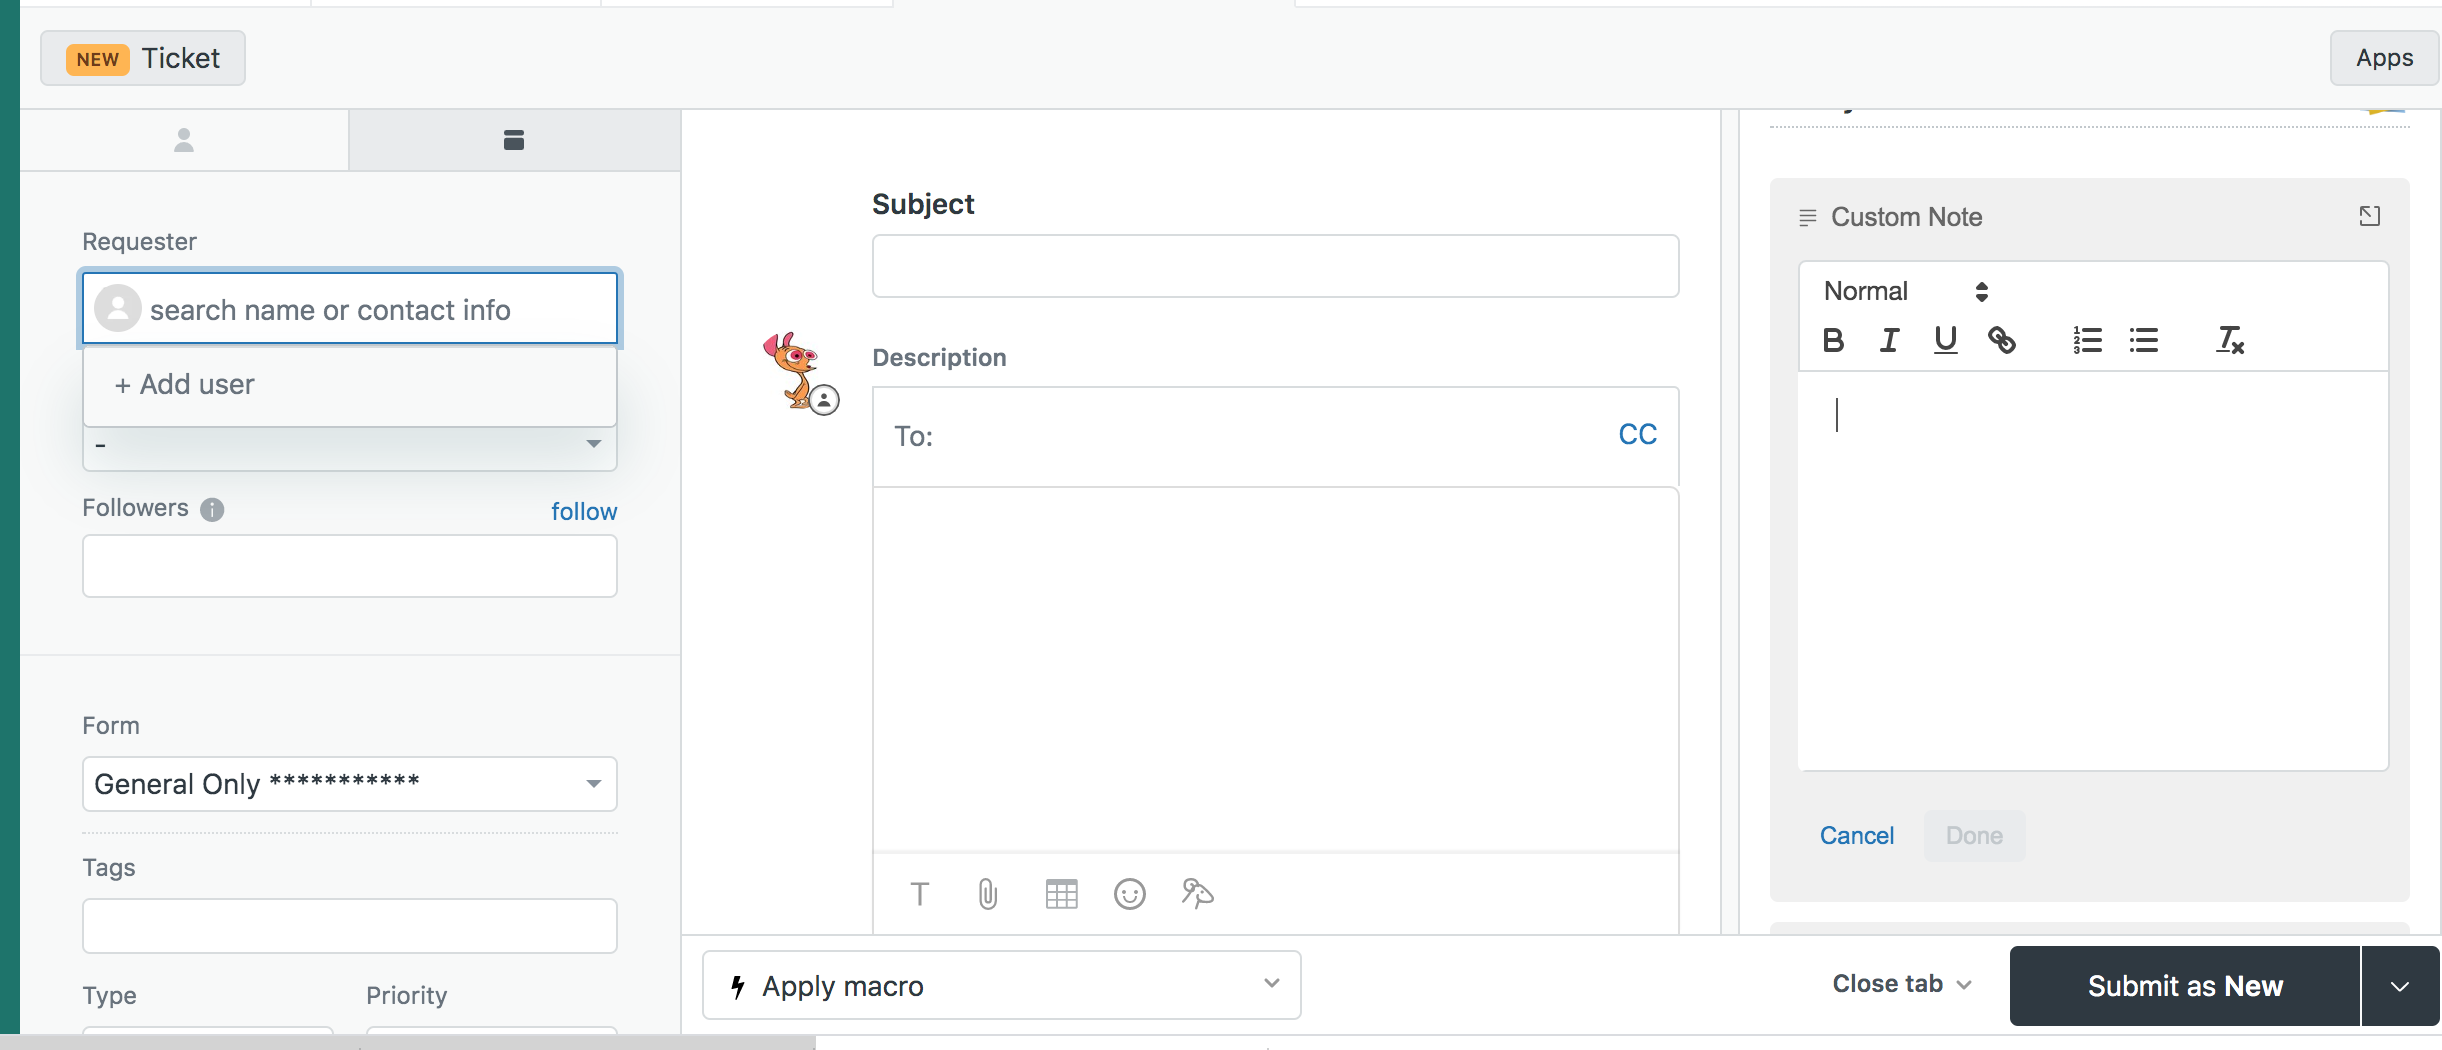Open the emoji picker in description

tap(1129, 894)
